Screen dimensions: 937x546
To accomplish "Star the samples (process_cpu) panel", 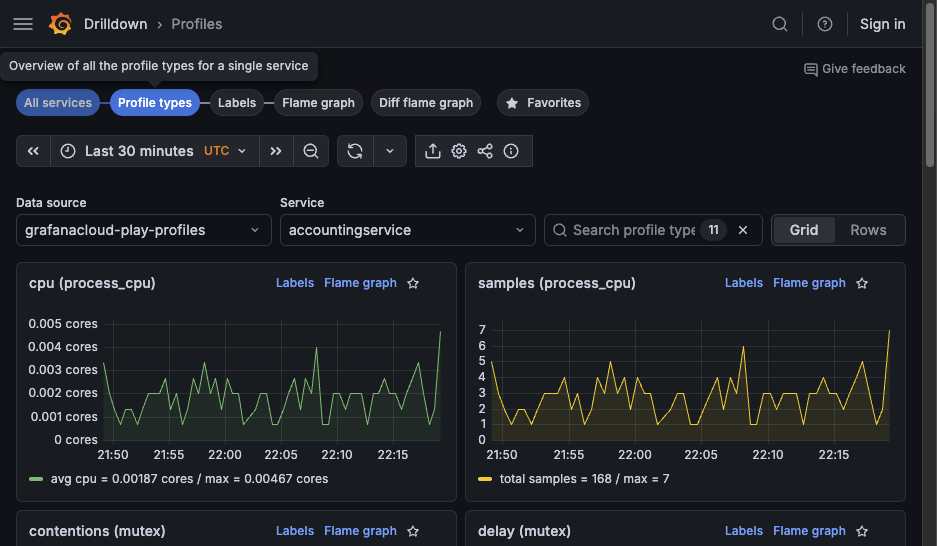I will [862, 283].
